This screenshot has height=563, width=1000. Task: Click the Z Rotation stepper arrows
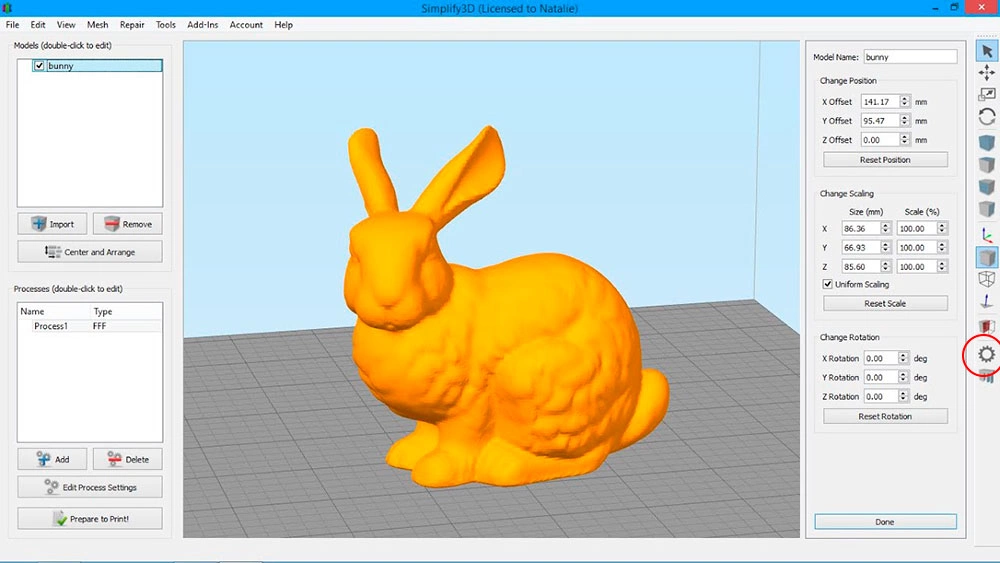pyautogui.click(x=904, y=397)
